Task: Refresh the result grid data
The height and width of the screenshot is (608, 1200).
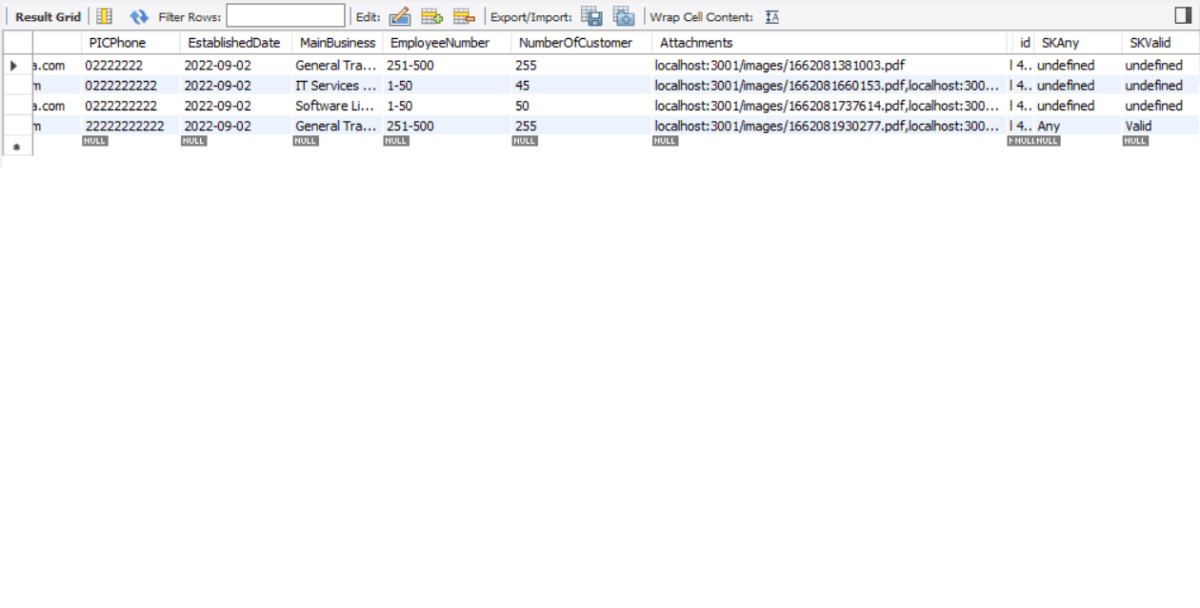Action: click(140, 16)
